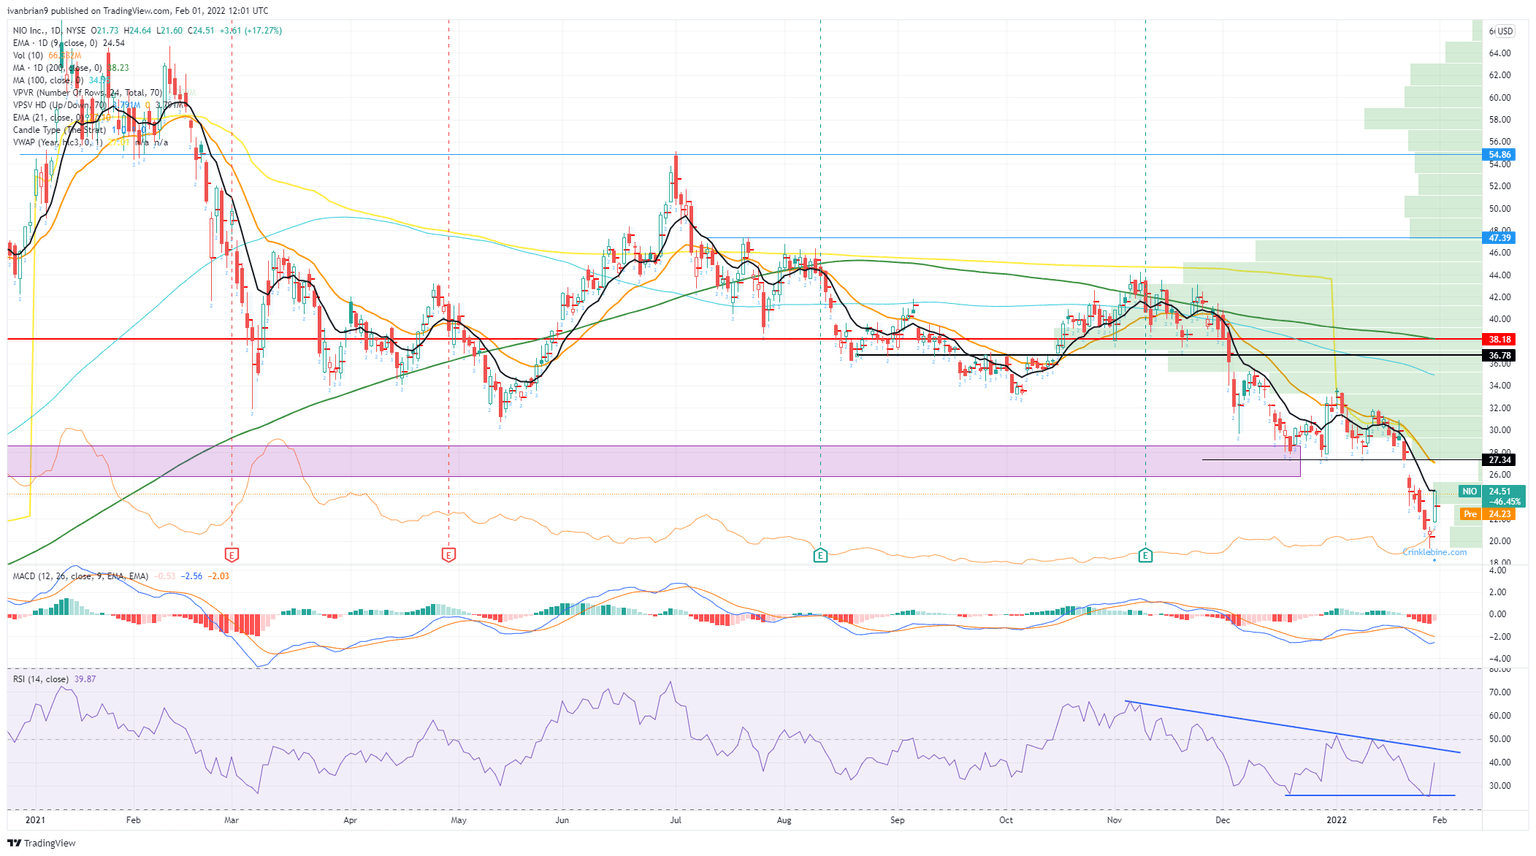Click the published header text at top
This screenshot has height=856, width=1536.
137,11
